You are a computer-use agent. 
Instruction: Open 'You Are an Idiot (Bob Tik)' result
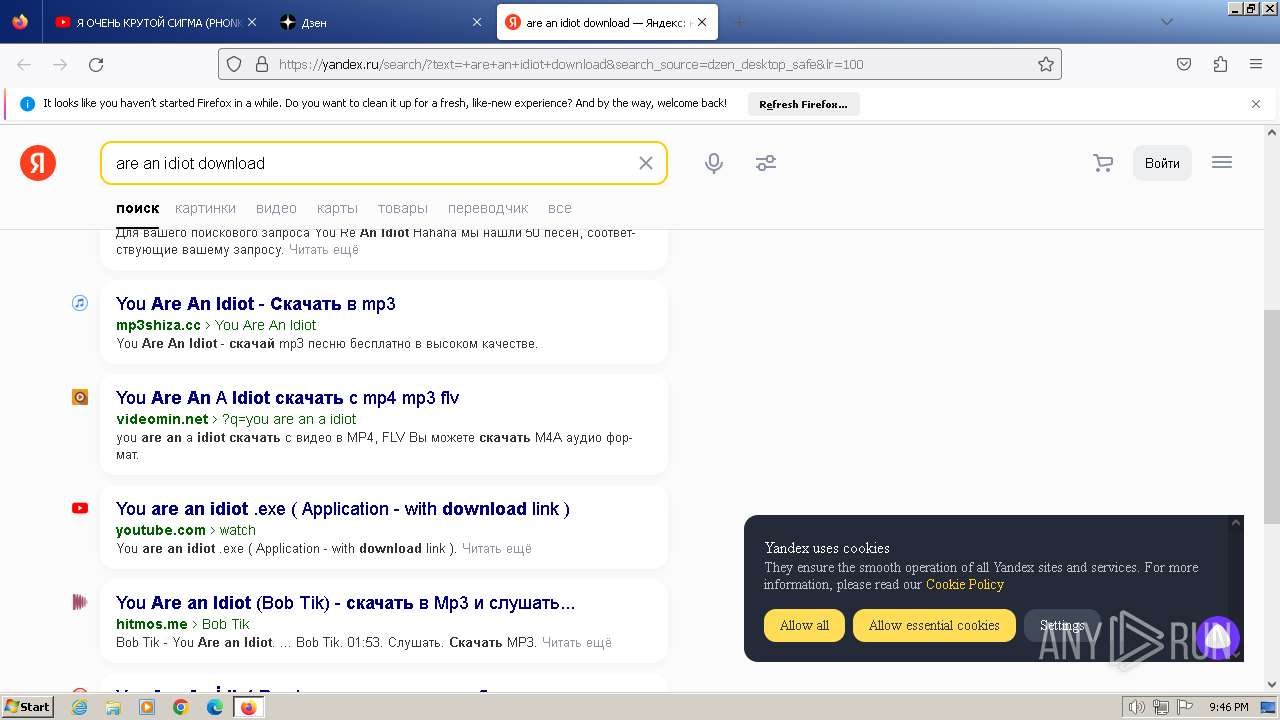click(346, 603)
